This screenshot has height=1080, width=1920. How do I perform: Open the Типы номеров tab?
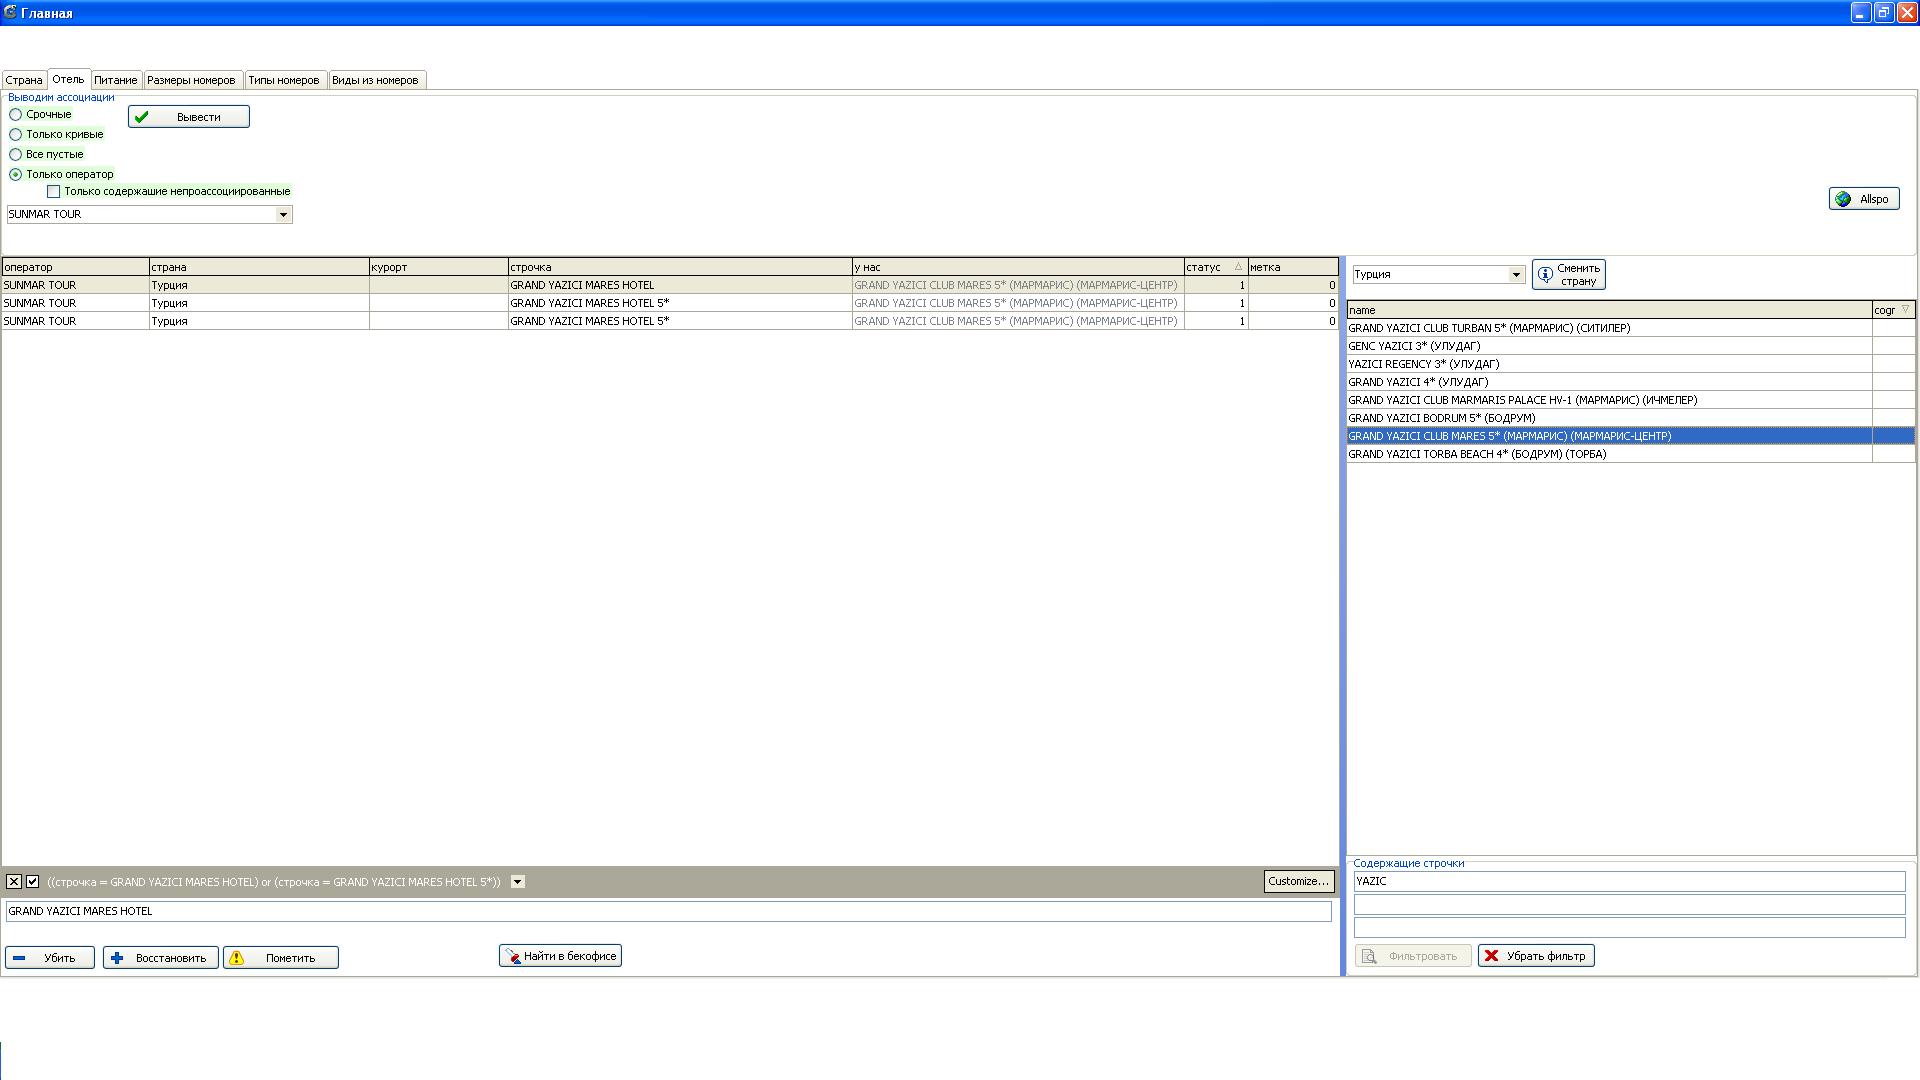[283, 80]
